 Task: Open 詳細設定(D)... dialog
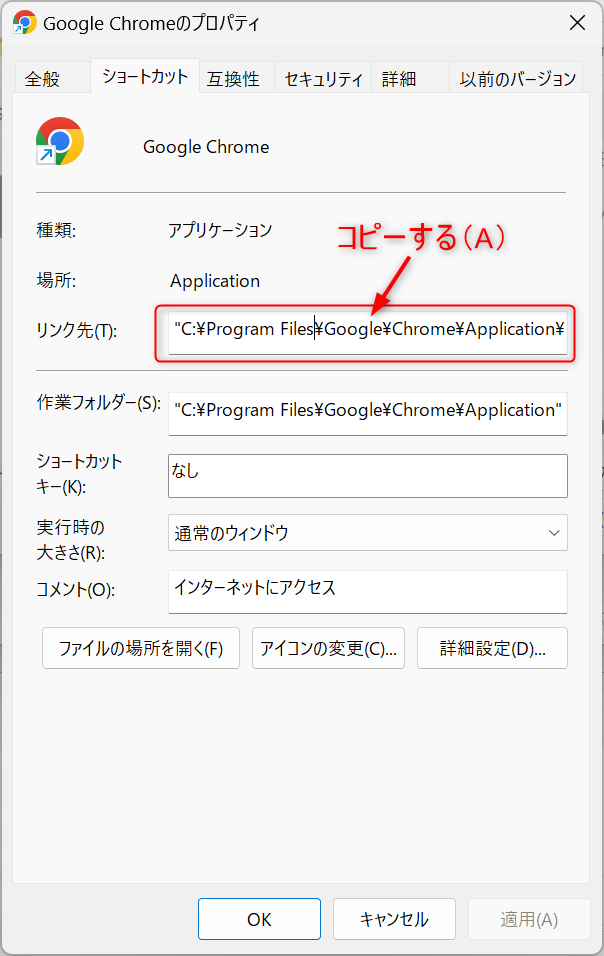492,648
